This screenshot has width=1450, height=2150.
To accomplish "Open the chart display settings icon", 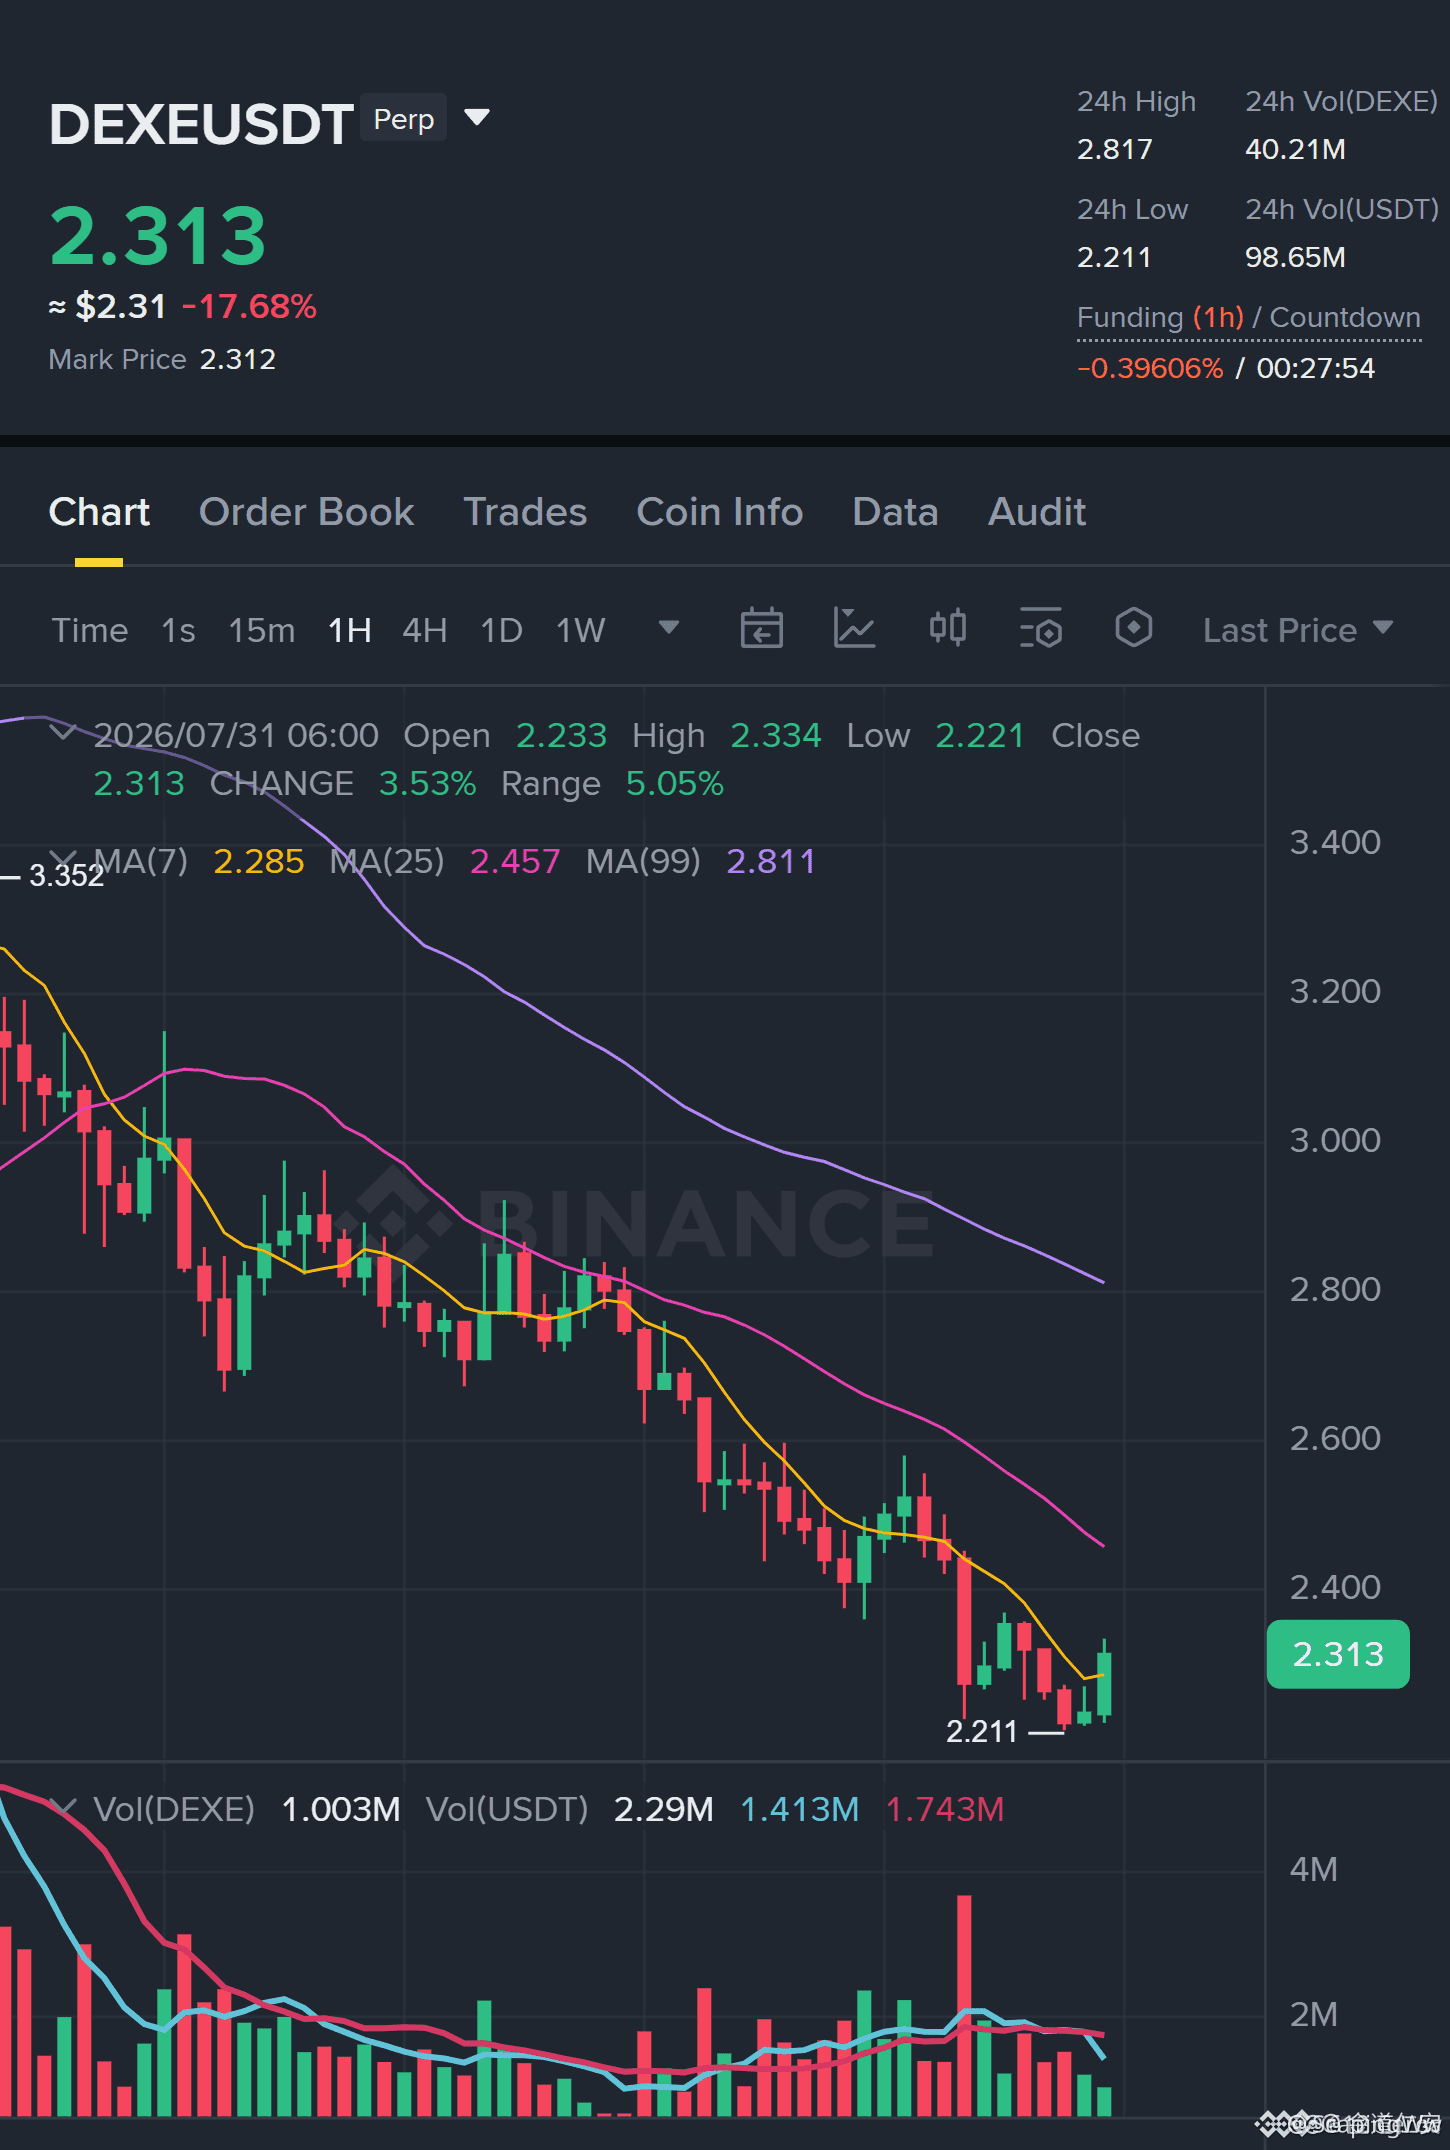I will coord(1040,629).
